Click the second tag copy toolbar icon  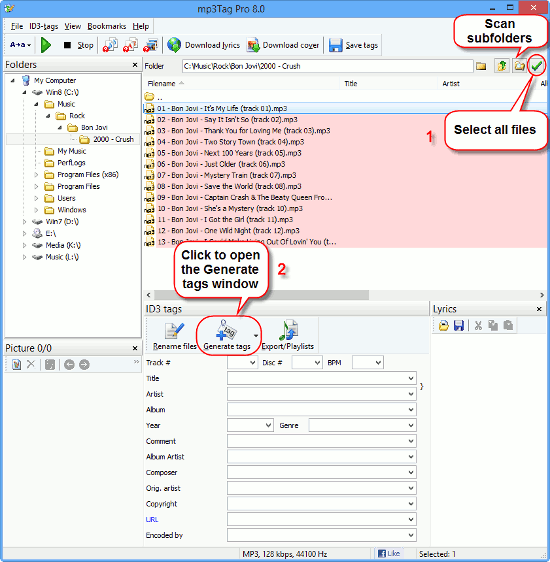coord(130,46)
